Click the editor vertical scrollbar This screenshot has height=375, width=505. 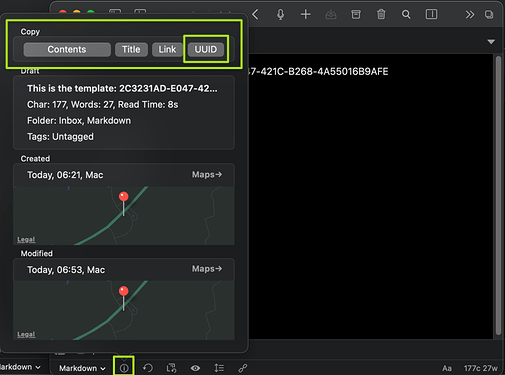coord(498,196)
